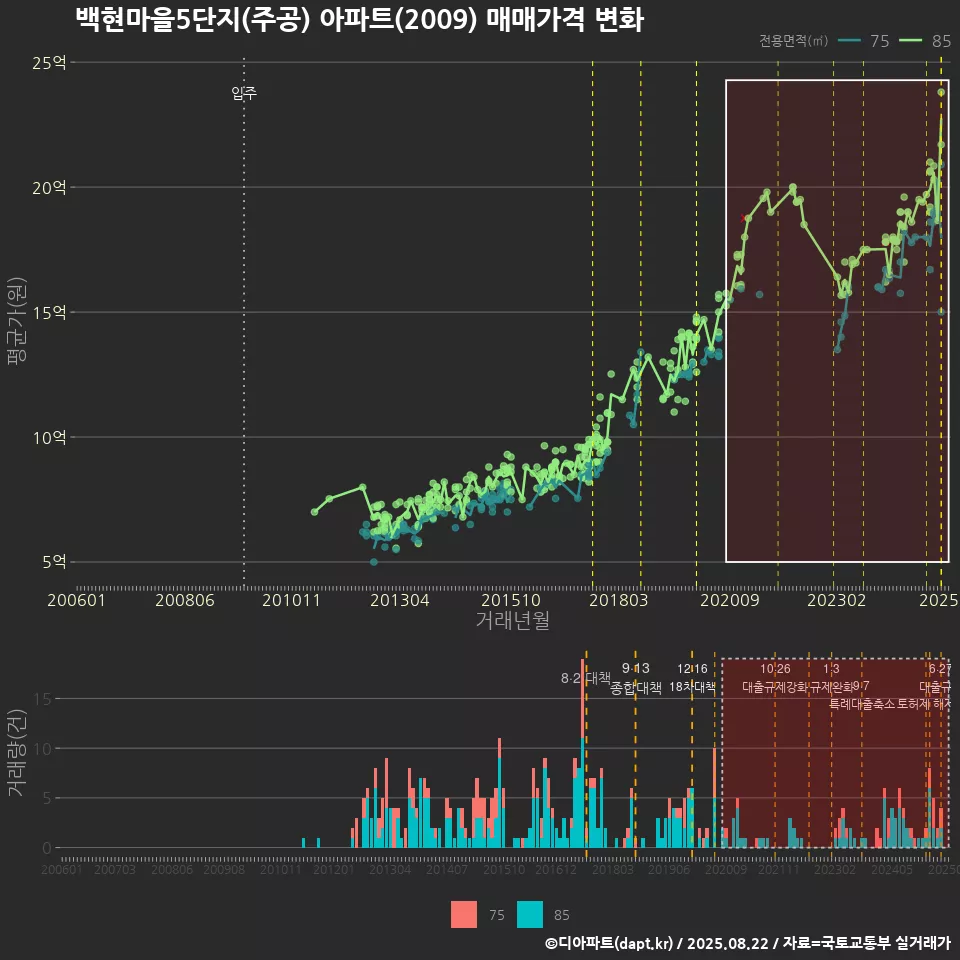The width and height of the screenshot is (960, 960).
Task: Click the 평균가(원) axis title
Action: 17,320
